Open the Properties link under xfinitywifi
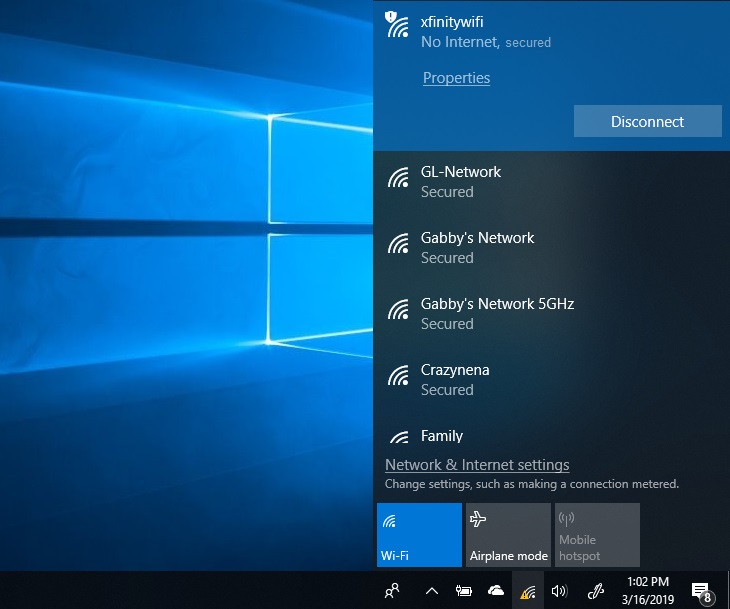 [456, 78]
